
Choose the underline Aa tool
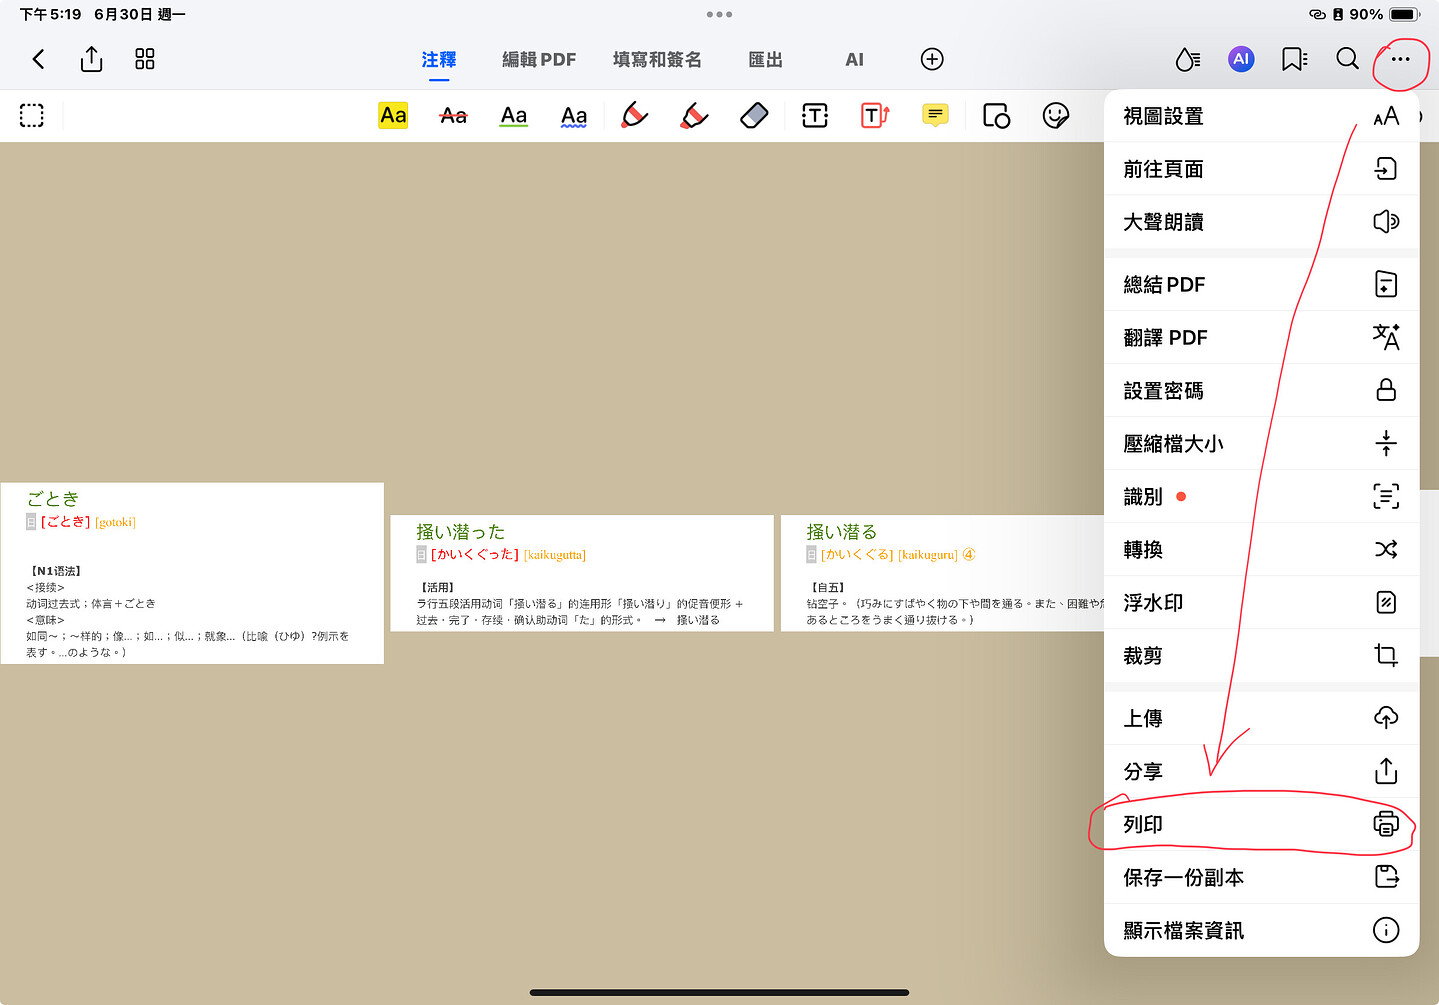point(514,116)
